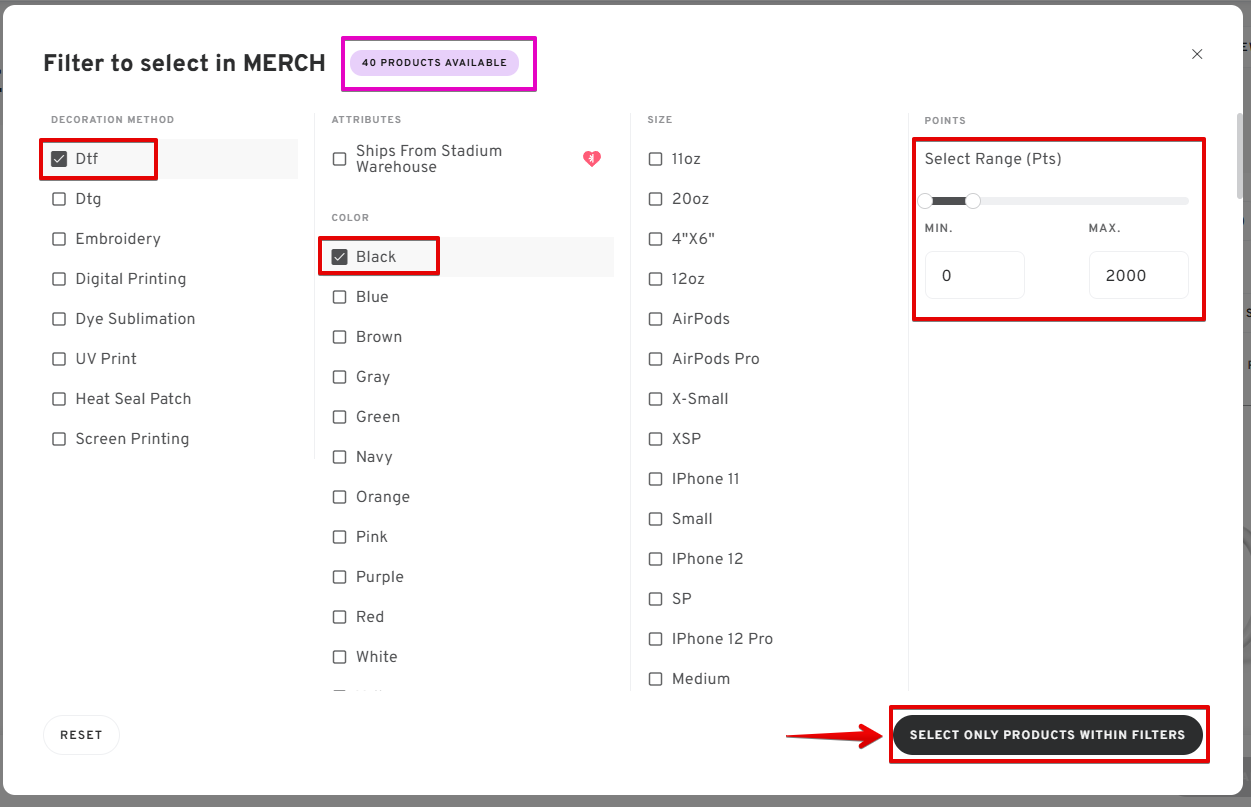Enable the 20oz size filter
Viewport: 1251px width, 807px height.
pyautogui.click(x=656, y=199)
